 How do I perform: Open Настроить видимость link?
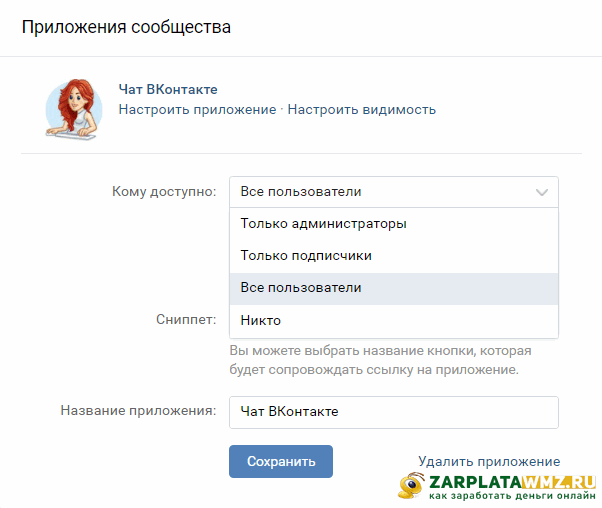pos(362,109)
